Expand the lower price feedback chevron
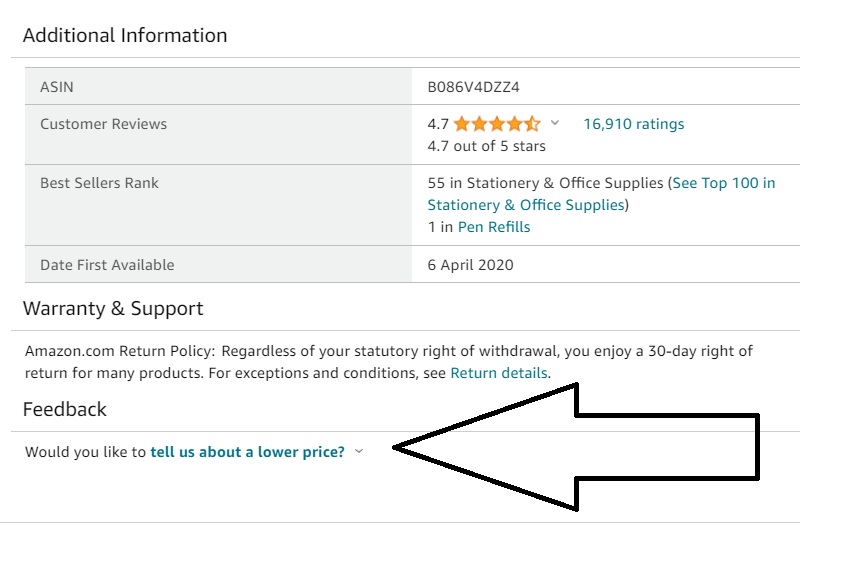 coord(359,451)
